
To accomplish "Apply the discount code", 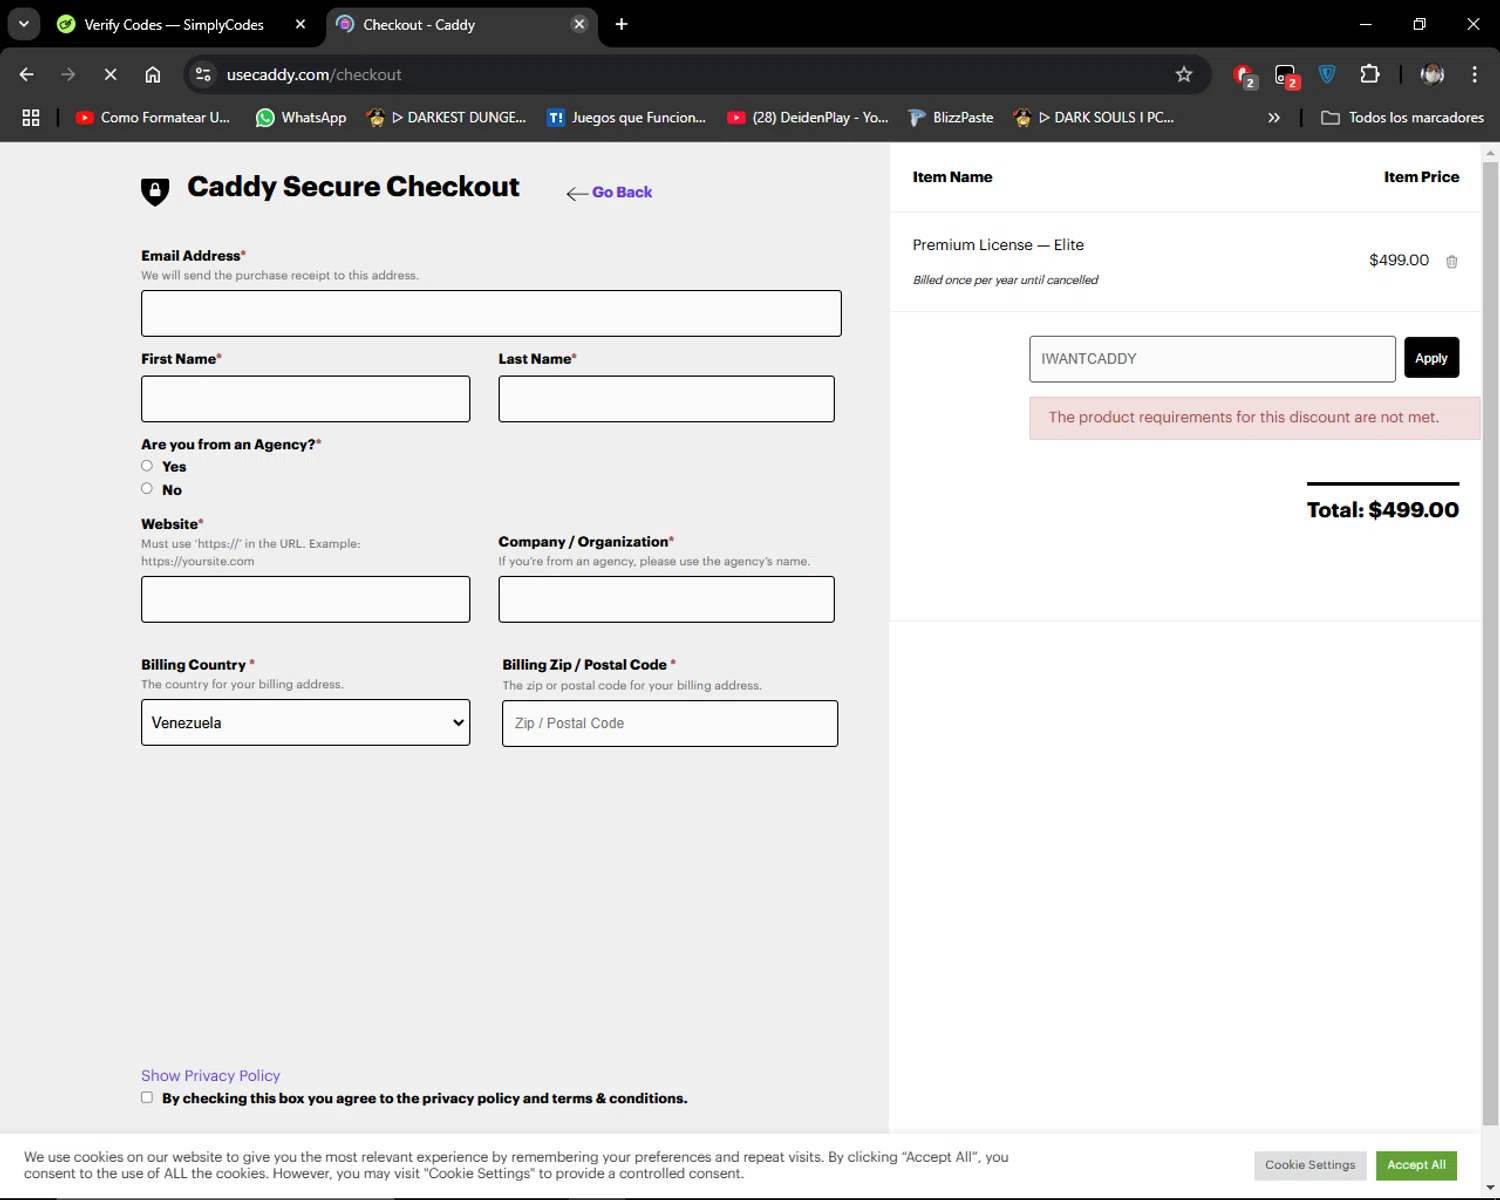I will [1431, 358].
